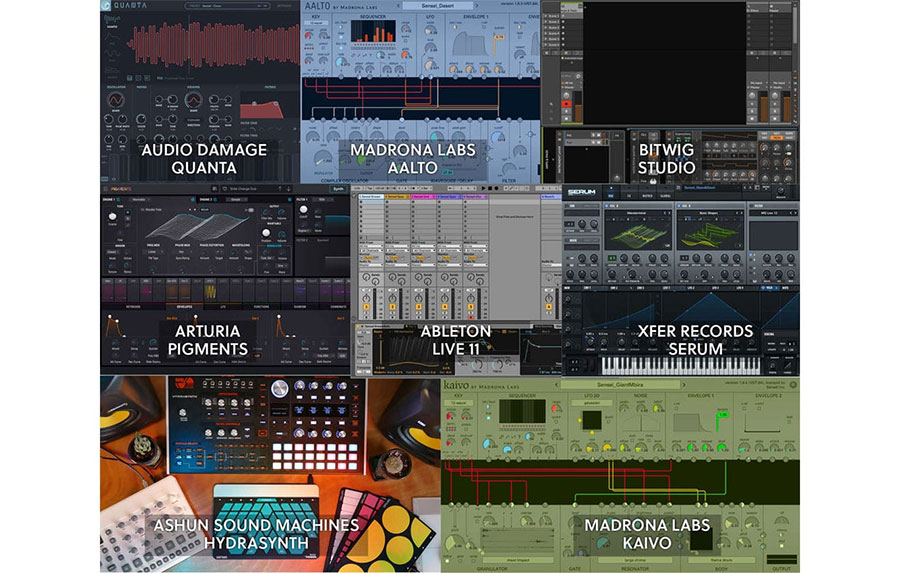Click the Serum logo
The height and width of the screenshot is (573, 900).
581,192
